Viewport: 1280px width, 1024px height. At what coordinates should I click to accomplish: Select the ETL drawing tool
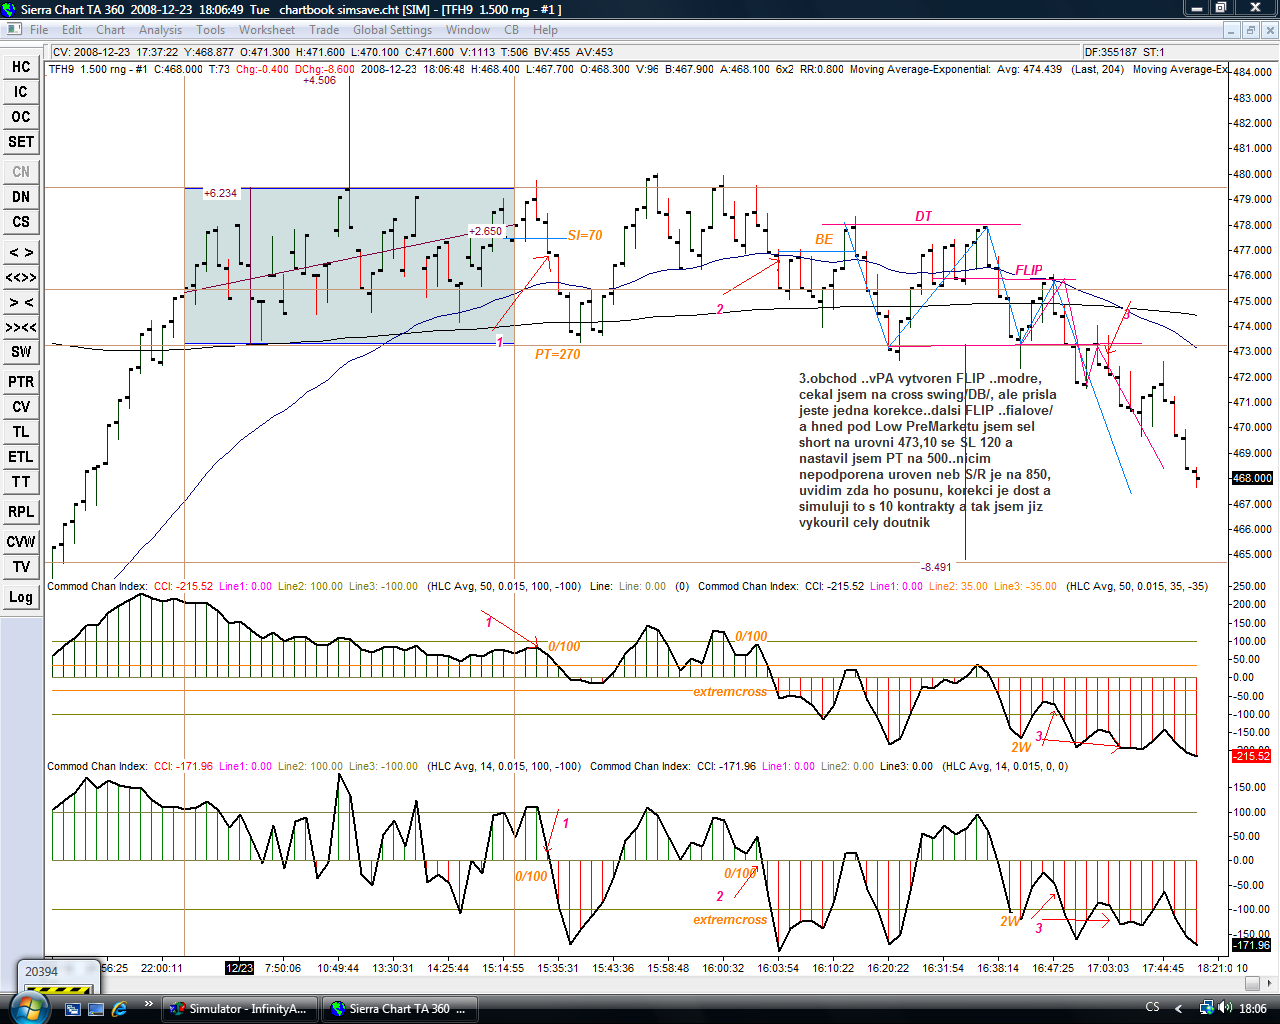21,457
